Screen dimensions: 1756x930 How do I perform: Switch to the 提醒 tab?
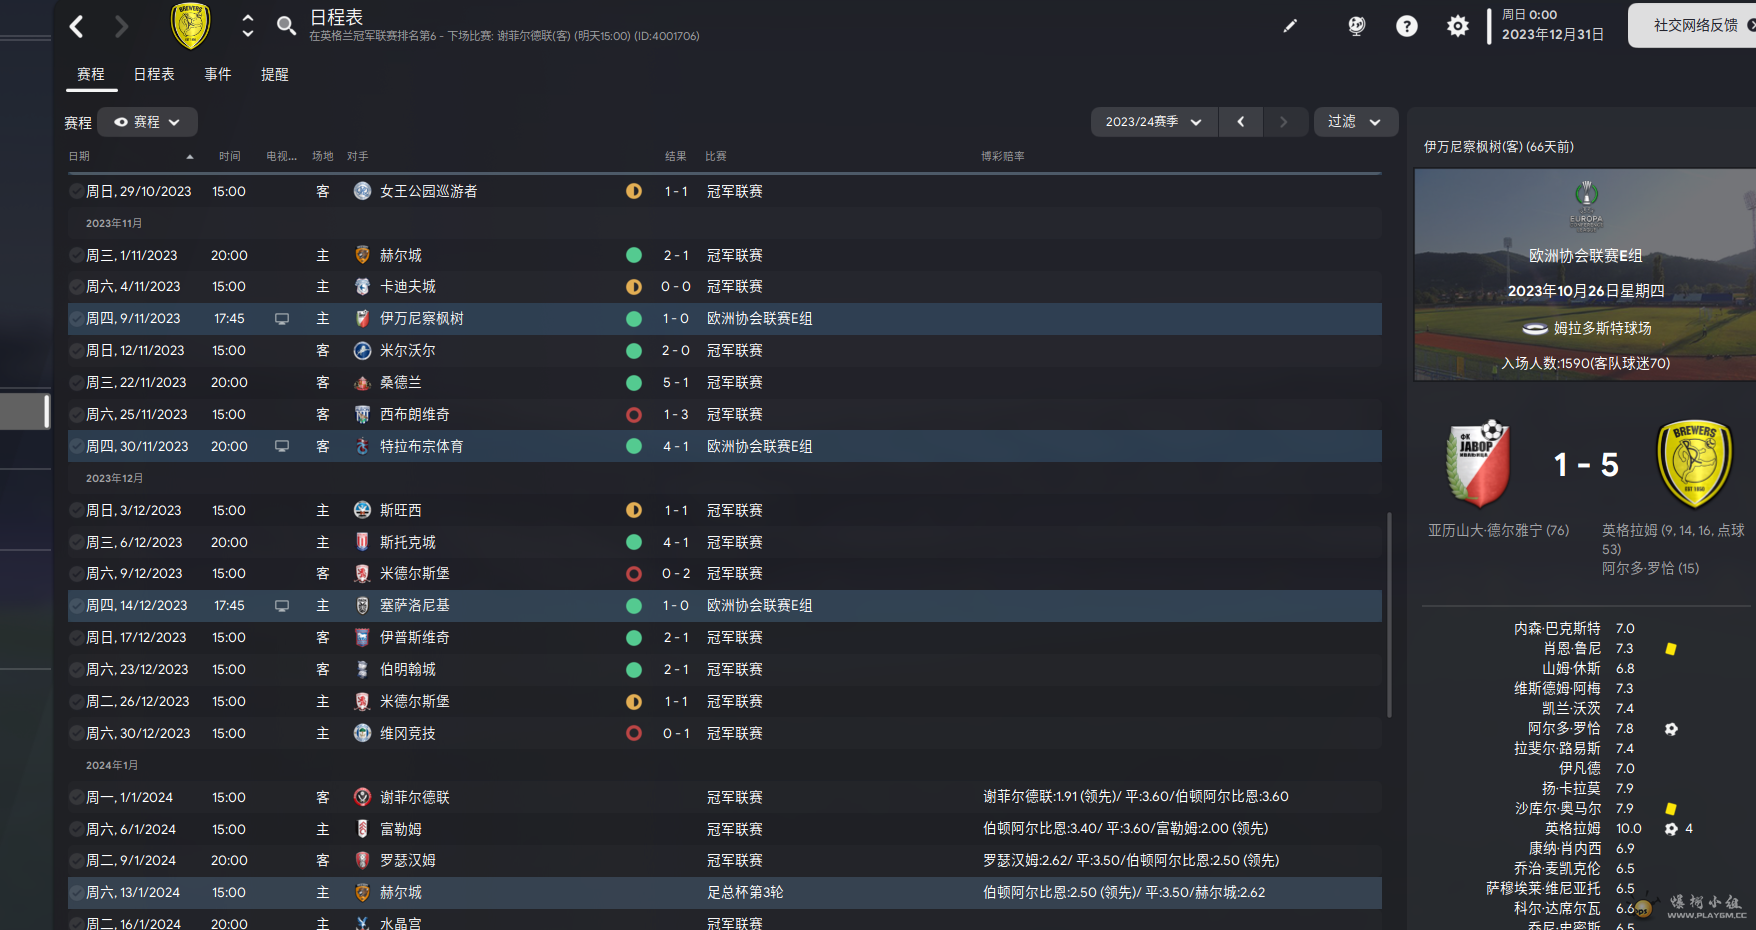[274, 74]
